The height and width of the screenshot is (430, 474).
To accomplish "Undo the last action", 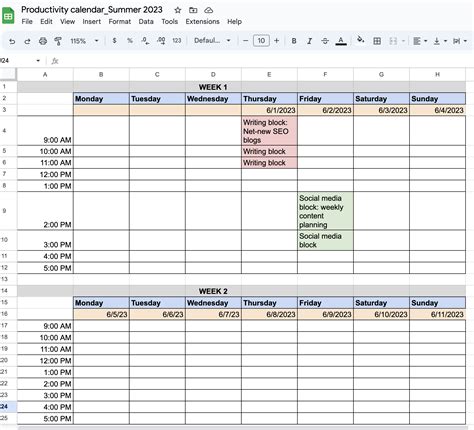I will click(12, 41).
